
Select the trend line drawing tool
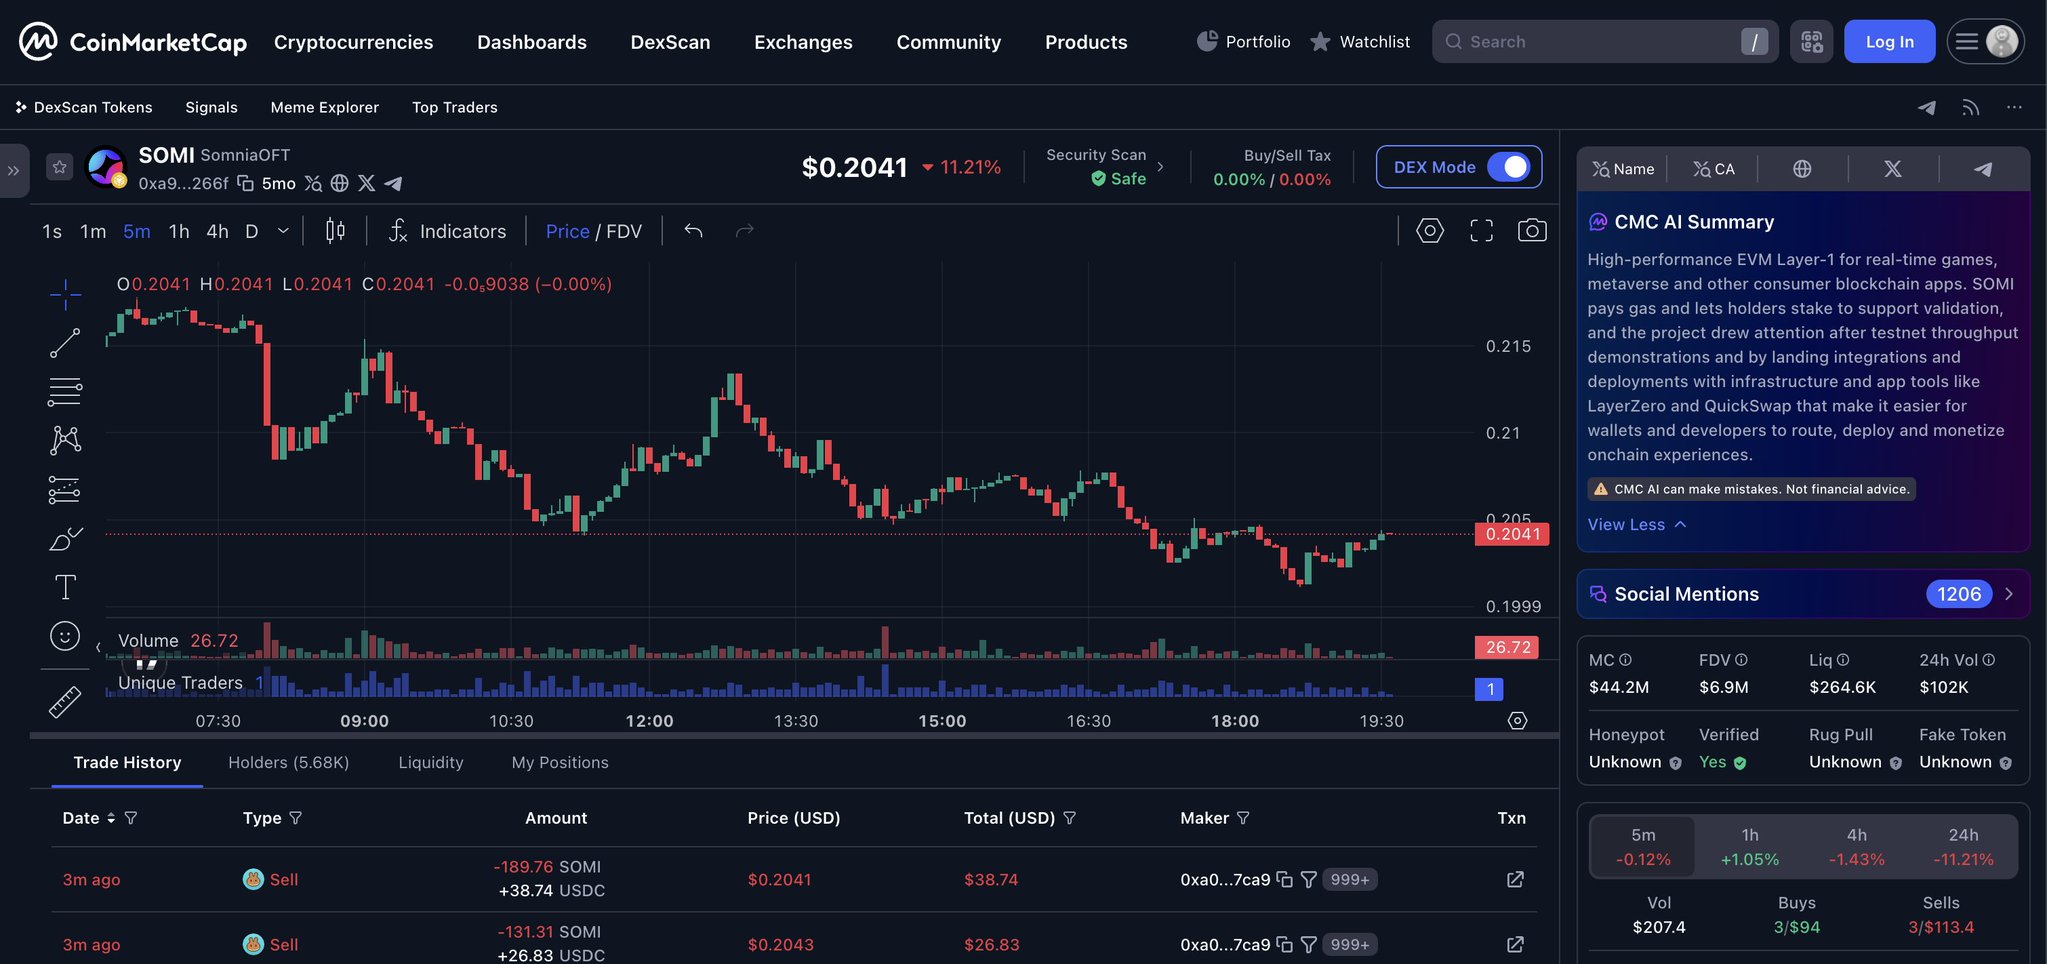tap(65, 343)
